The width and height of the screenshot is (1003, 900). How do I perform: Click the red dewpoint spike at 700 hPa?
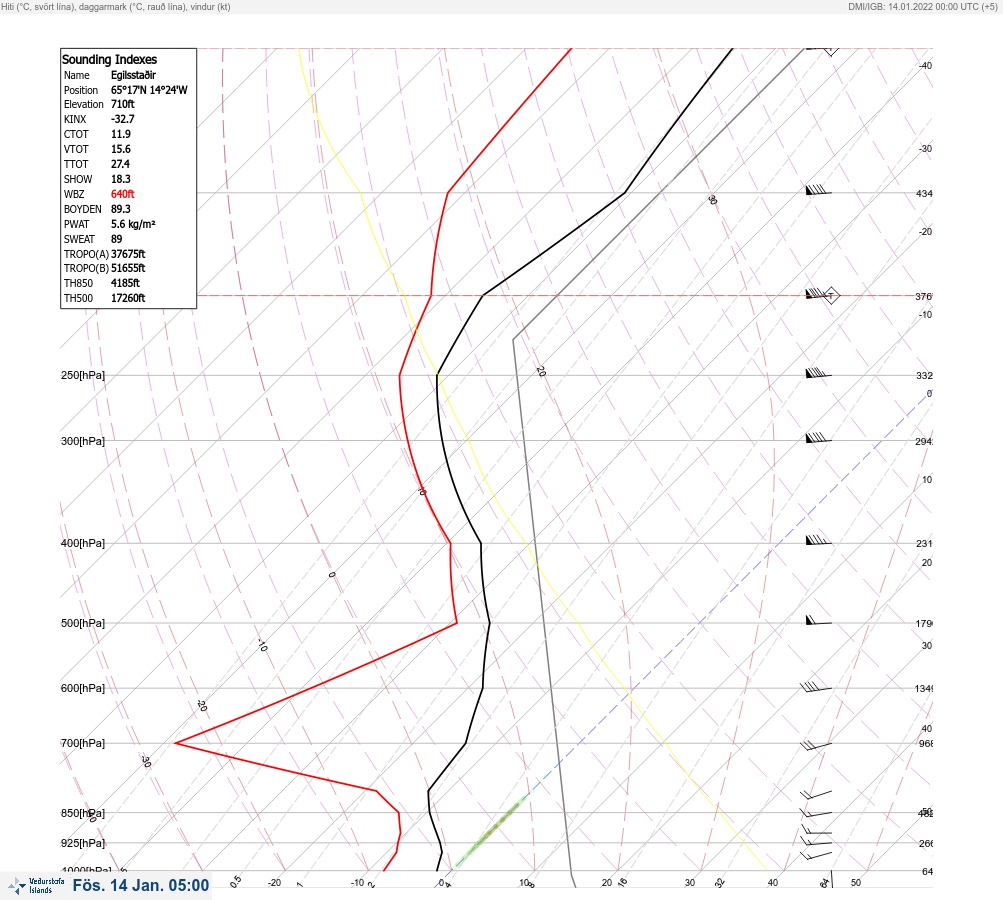pyautogui.click(x=177, y=743)
